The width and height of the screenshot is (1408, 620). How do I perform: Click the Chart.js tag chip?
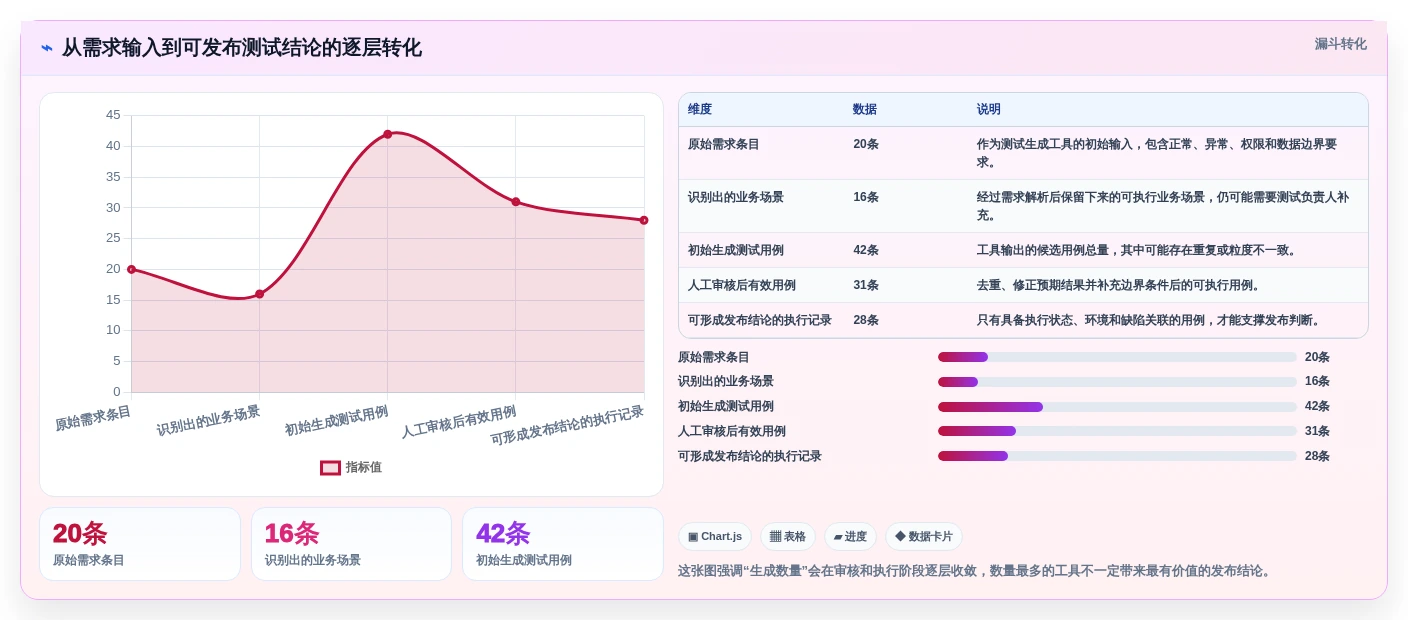click(x=715, y=537)
